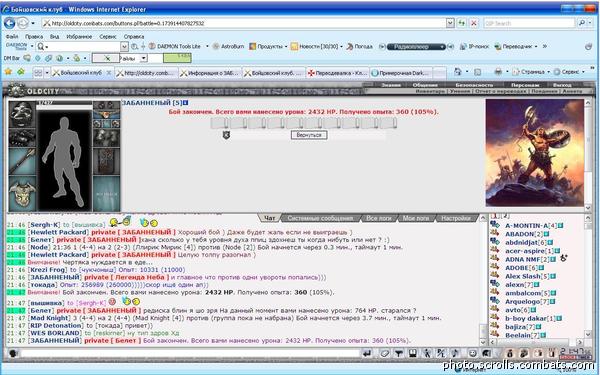Click the eraser clear-chat icon
The width and height of the screenshot is (600, 375).
(x=385, y=353)
